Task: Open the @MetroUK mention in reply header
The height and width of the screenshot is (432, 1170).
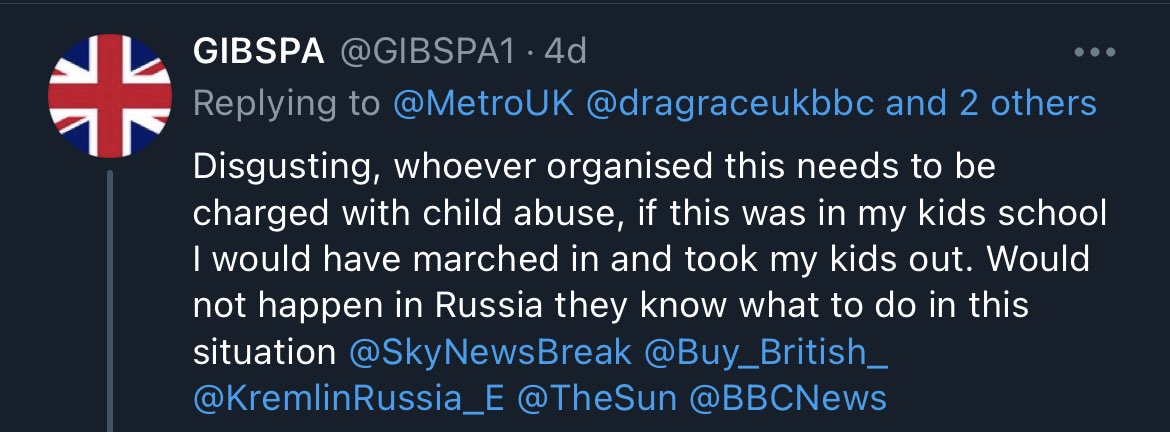Action: [x=483, y=103]
